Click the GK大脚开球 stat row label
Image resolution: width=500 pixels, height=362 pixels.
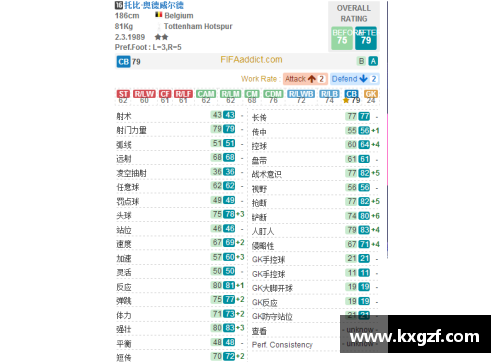(272, 288)
